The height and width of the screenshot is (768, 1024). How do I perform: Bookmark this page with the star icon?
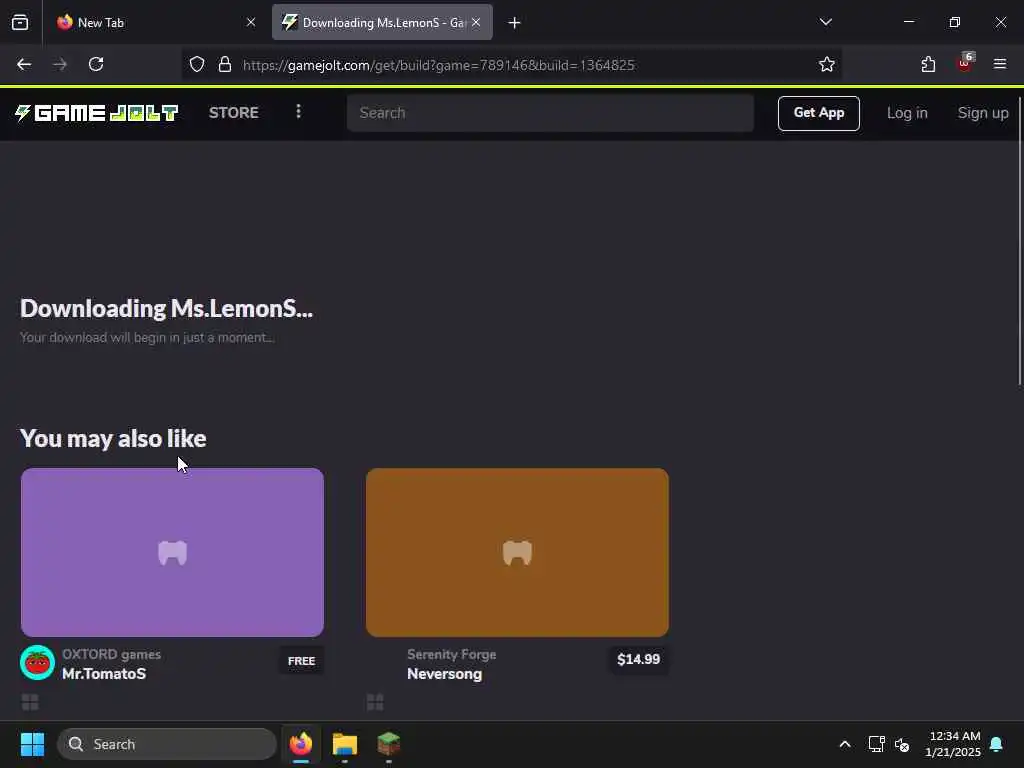click(x=827, y=64)
